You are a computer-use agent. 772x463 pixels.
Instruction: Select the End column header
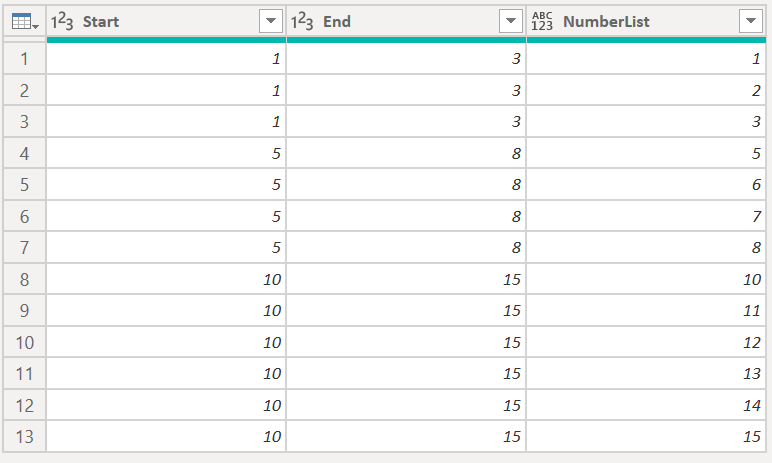click(x=390, y=21)
